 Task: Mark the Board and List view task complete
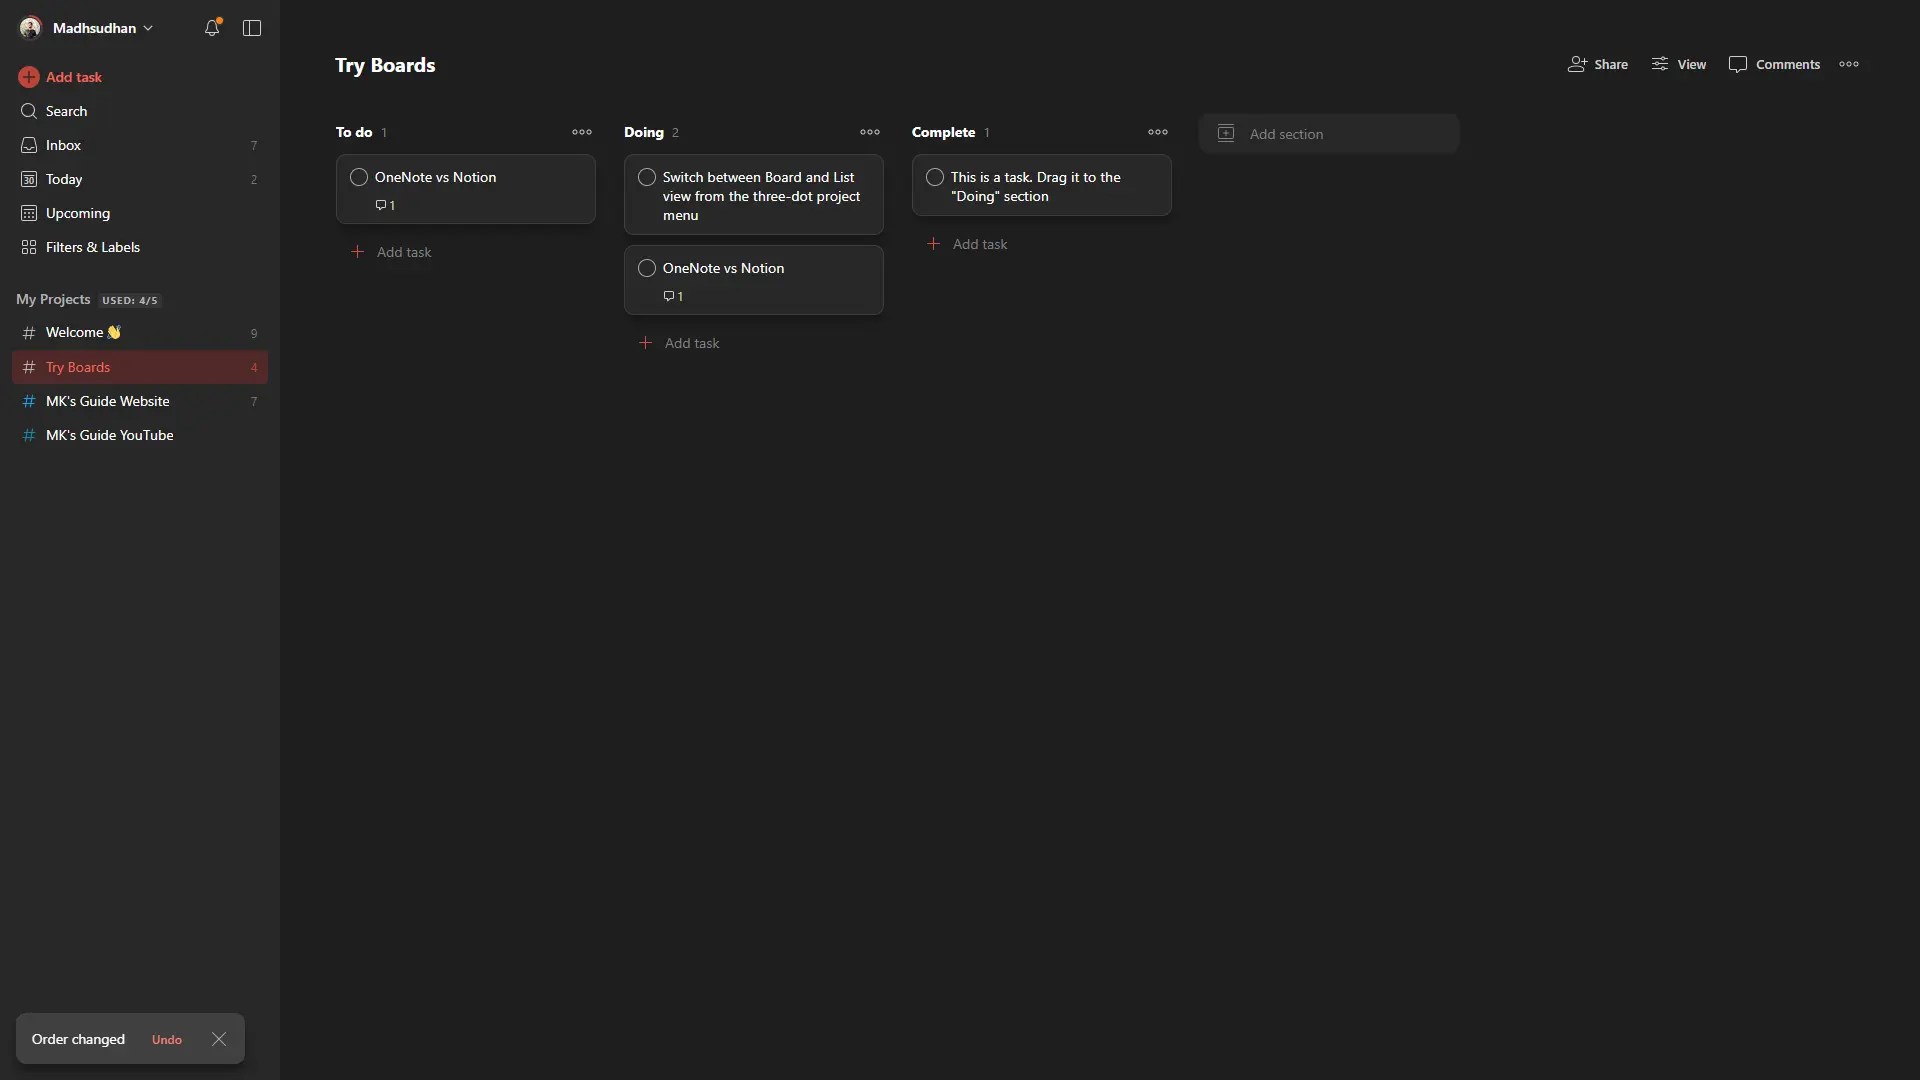[x=646, y=177]
